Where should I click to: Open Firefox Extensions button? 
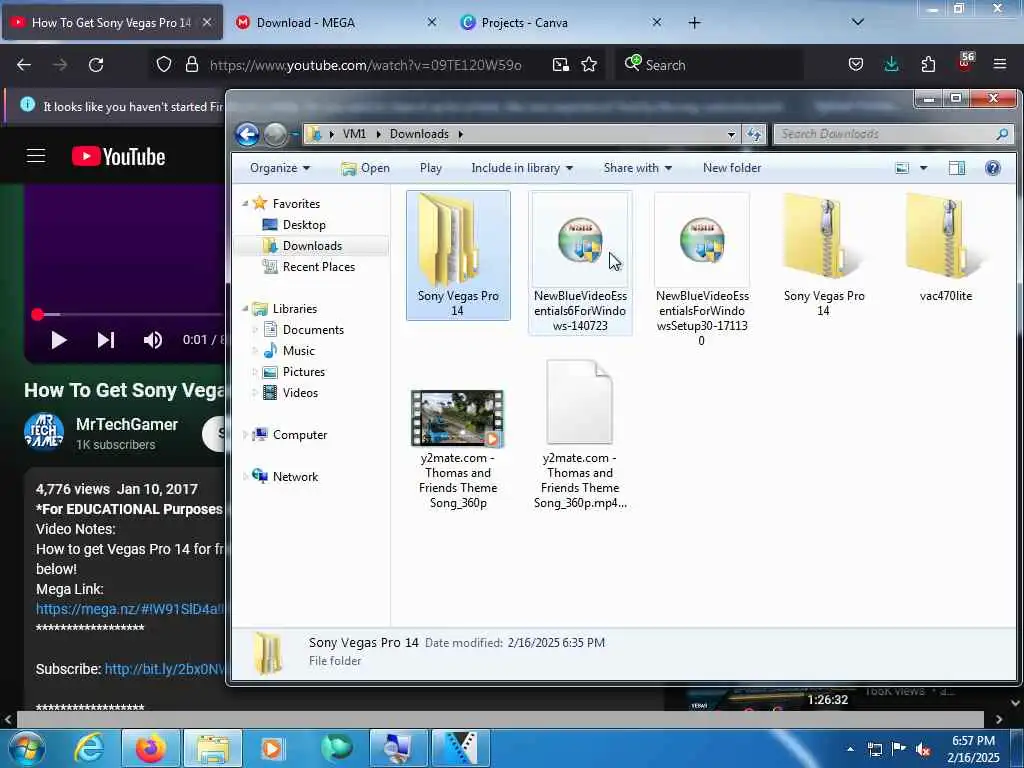coord(928,65)
